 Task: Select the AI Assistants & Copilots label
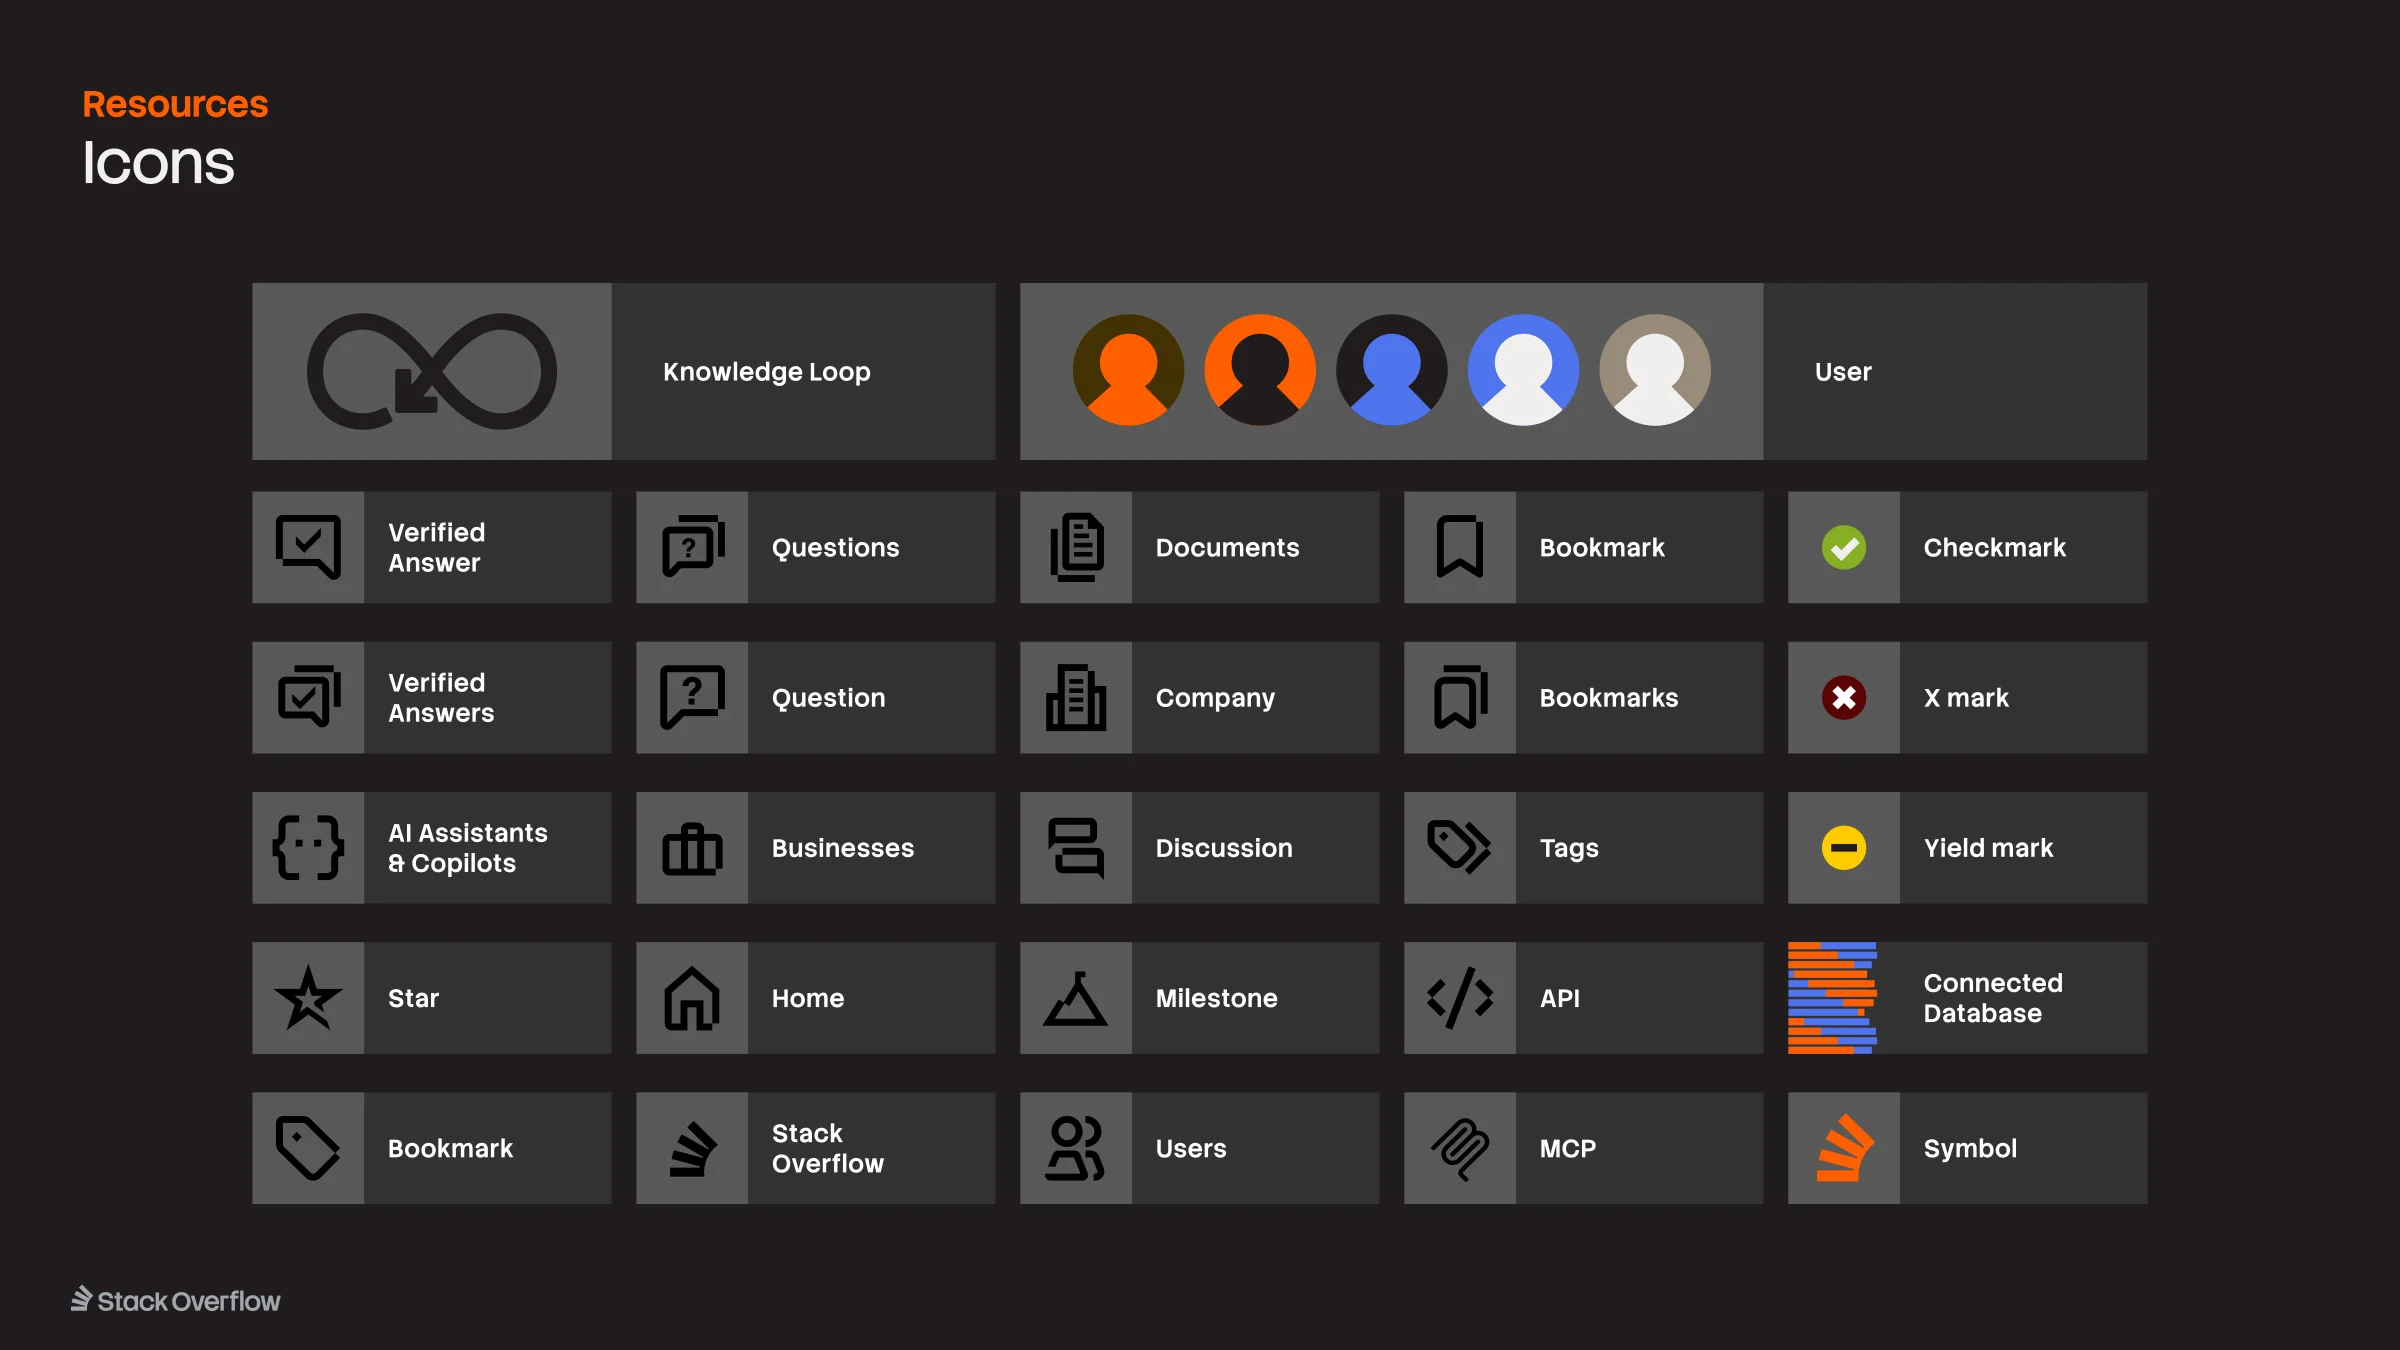pyautogui.click(x=467, y=848)
